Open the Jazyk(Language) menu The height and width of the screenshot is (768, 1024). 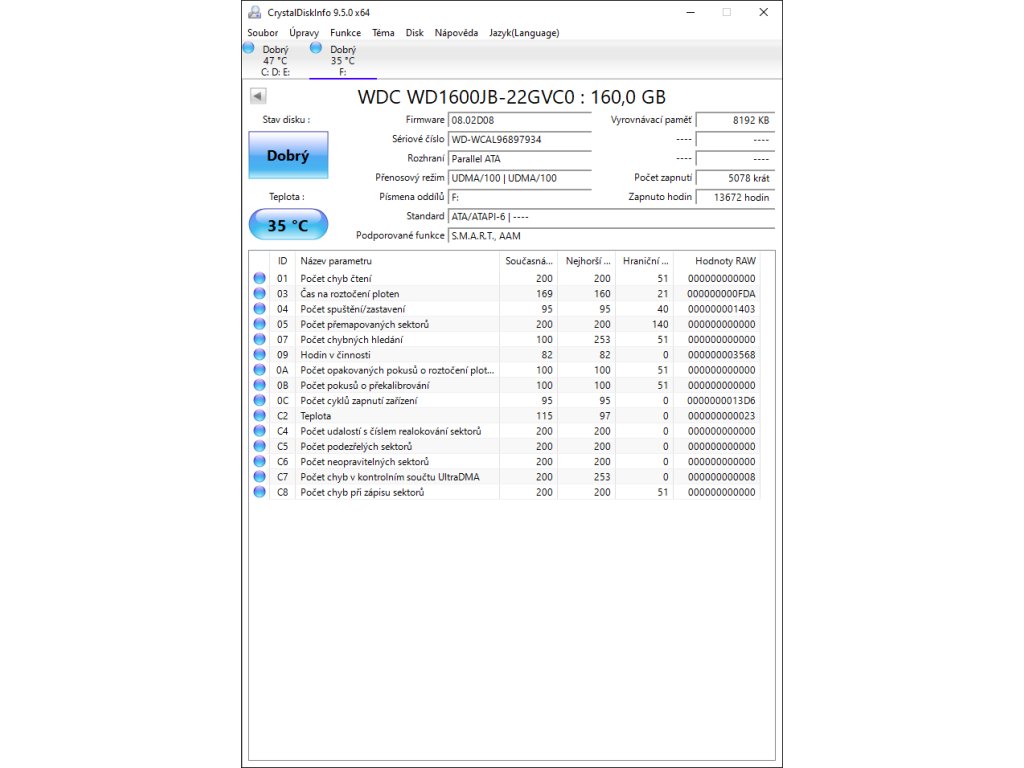pyautogui.click(x=524, y=33)
